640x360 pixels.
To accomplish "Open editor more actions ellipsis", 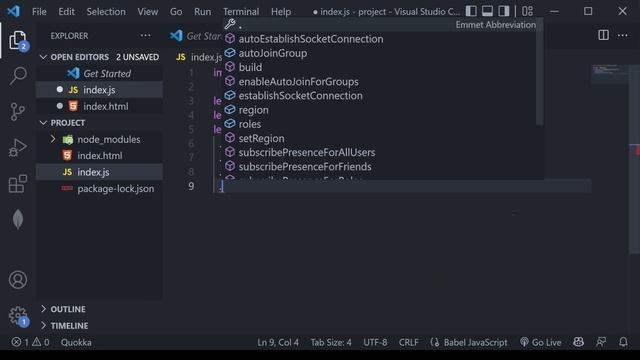I will tap(622, 36).
